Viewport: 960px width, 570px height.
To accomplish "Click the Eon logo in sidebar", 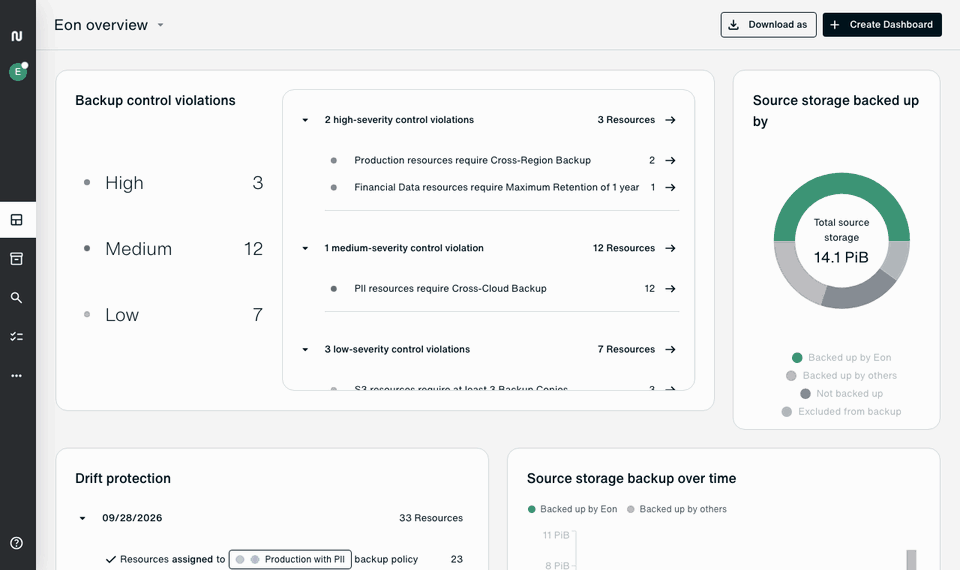I will pos(17,36).
